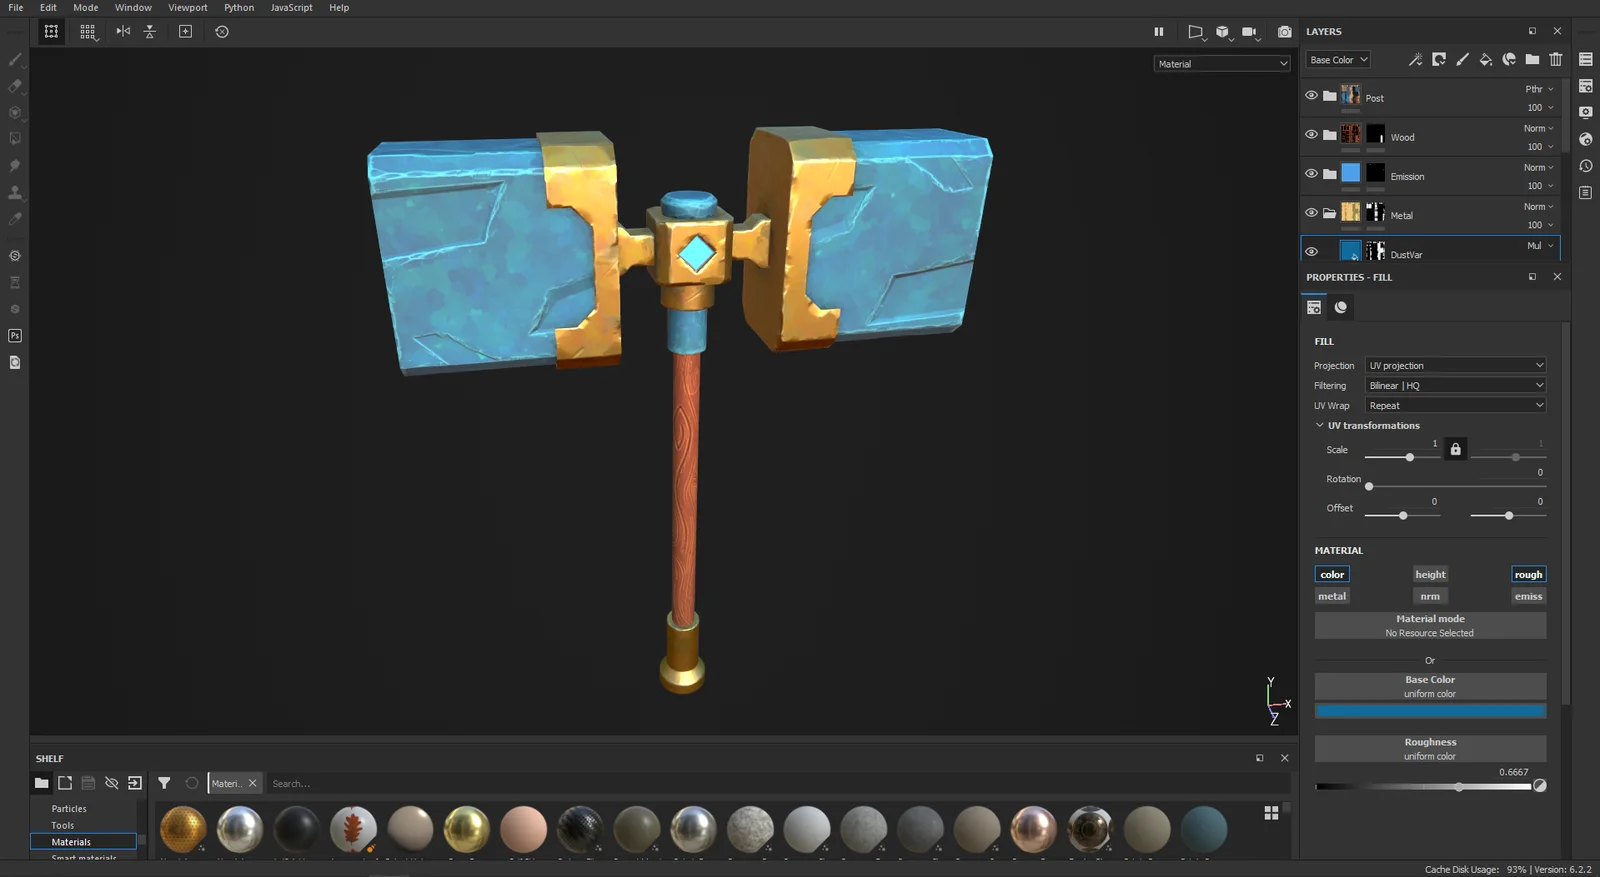Change Wood layer Norm blend mode

click(x=1538, y=128)
